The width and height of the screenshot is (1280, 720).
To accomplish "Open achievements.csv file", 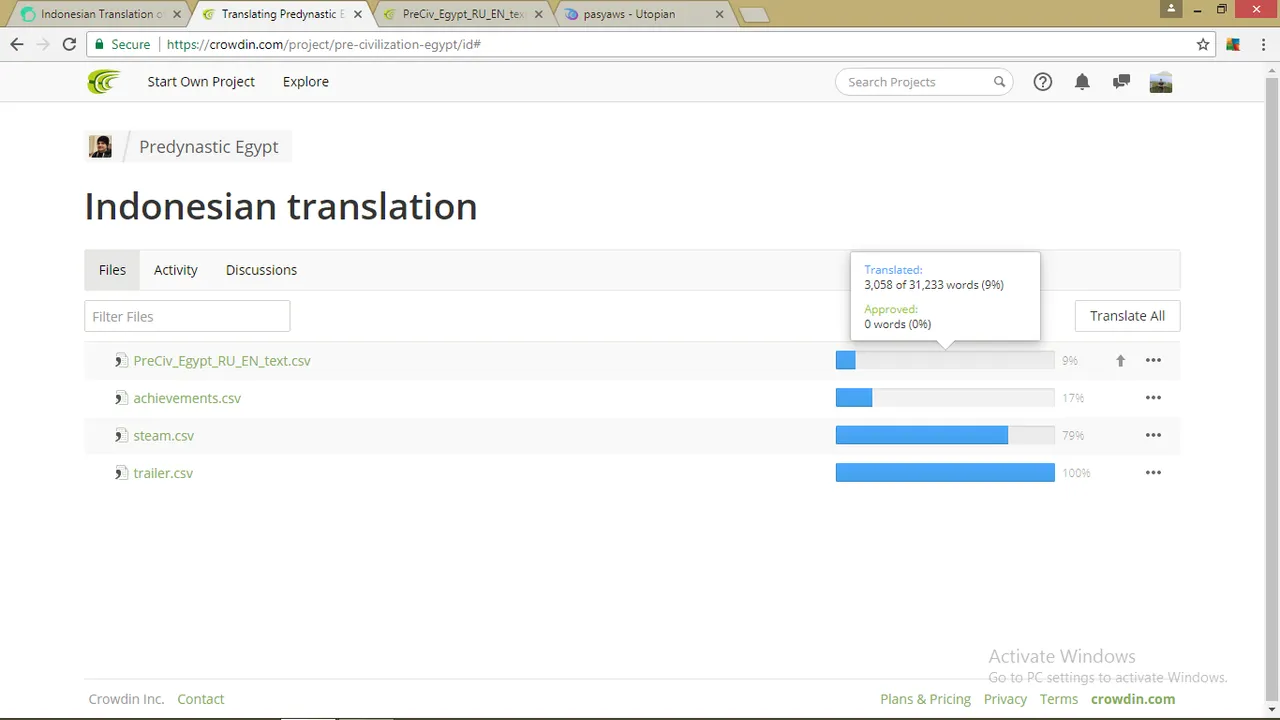I will (187, 398).
